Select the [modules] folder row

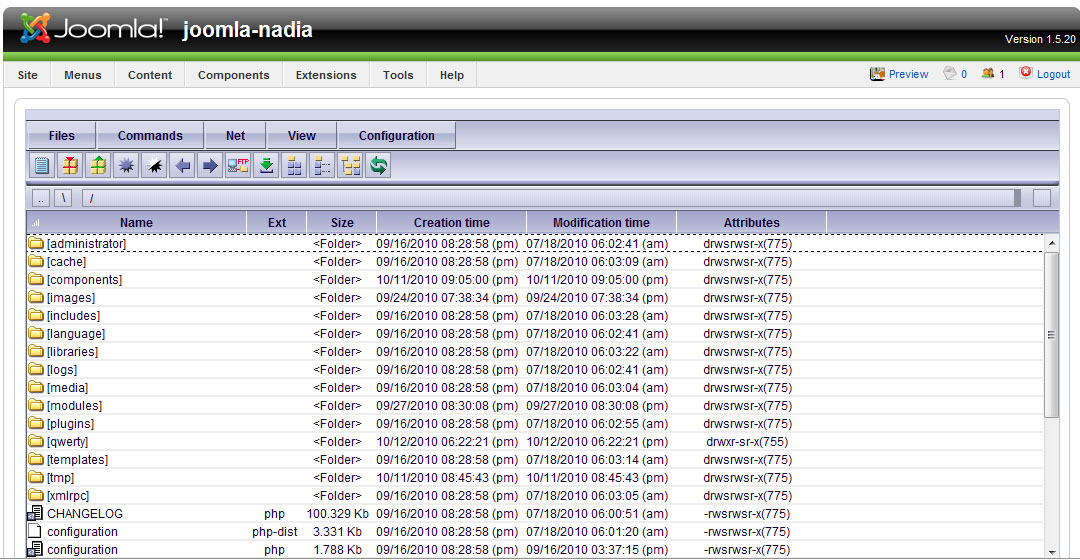[x=535, y=405]
